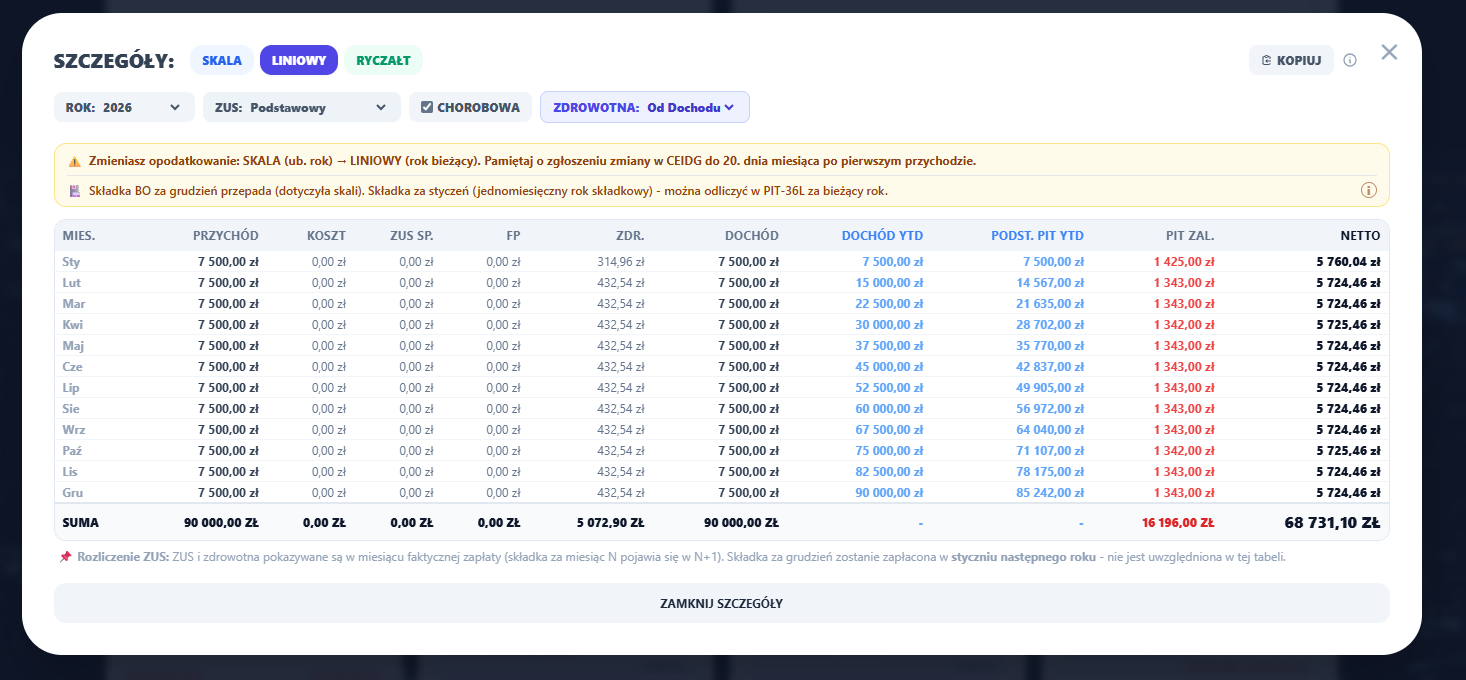Copy details with the KOPIUJ button

click(1292, 60)
